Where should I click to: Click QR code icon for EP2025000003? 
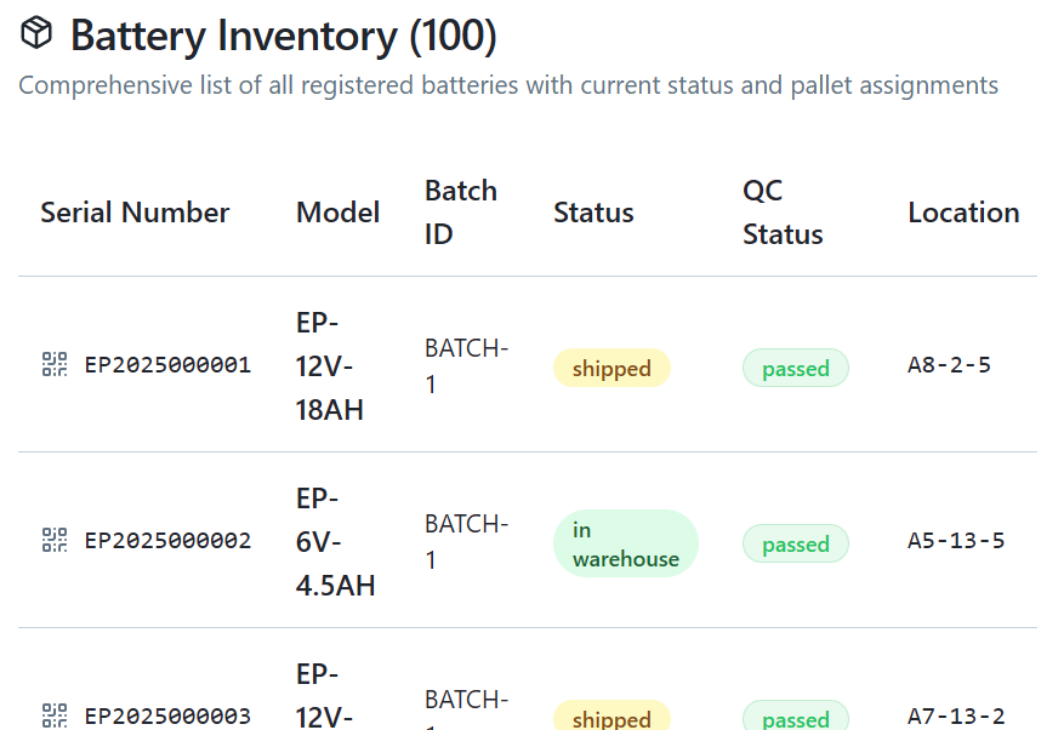[54, 715]
